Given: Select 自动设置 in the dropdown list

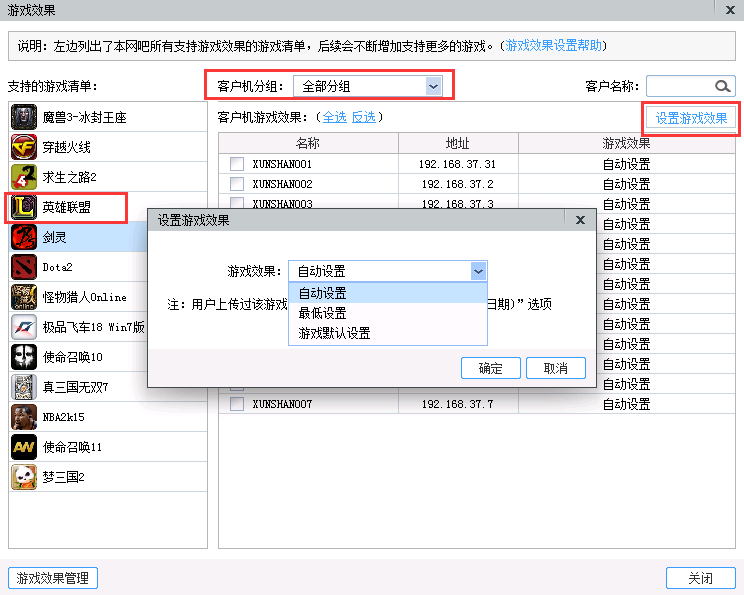Looking at the screenshot, I should pos(388,293).
